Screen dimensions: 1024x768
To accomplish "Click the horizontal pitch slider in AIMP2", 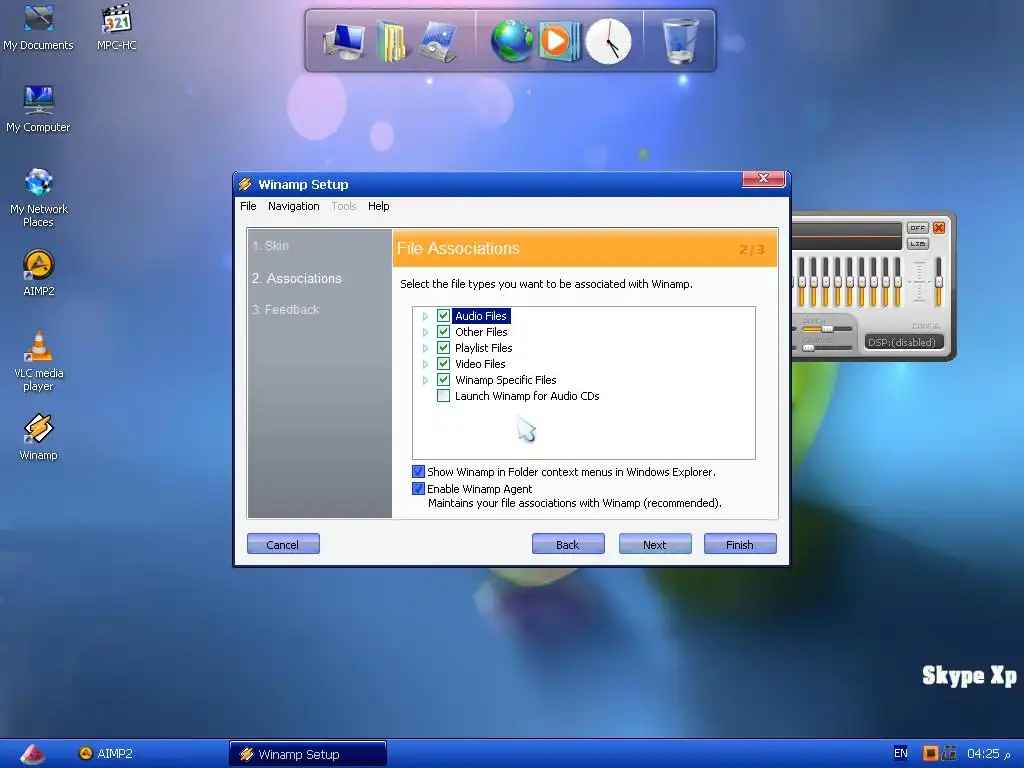I will (x=827, y=329).
